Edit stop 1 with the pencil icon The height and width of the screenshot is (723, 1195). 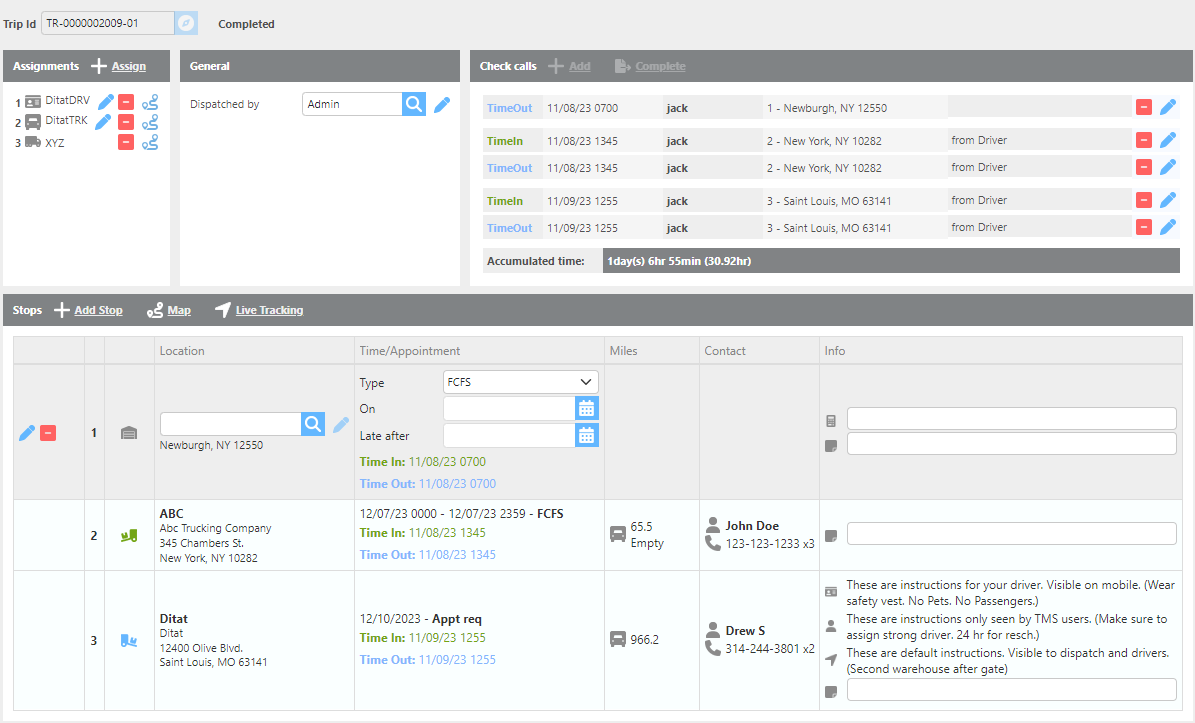(27, 433)
